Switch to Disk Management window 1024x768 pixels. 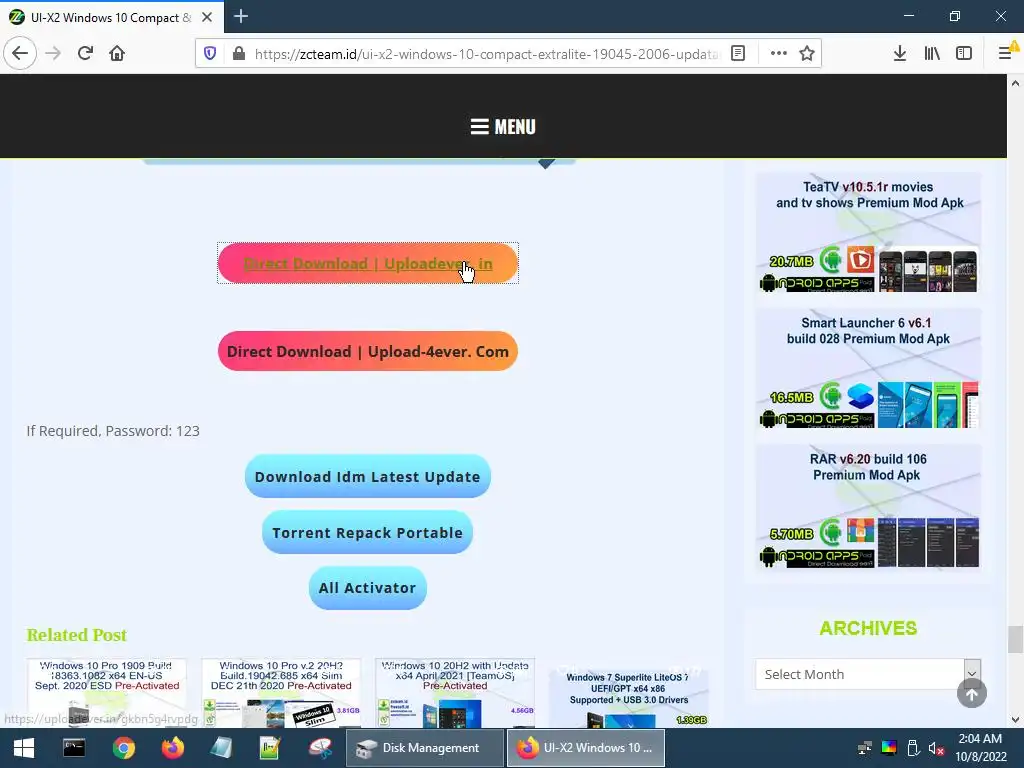point(425,748)
